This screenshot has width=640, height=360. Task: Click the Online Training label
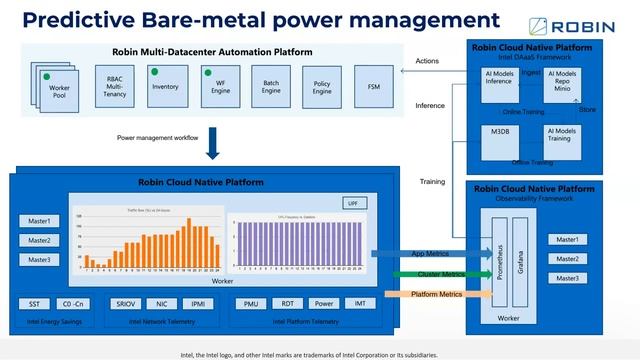click(x=523, y=111)
